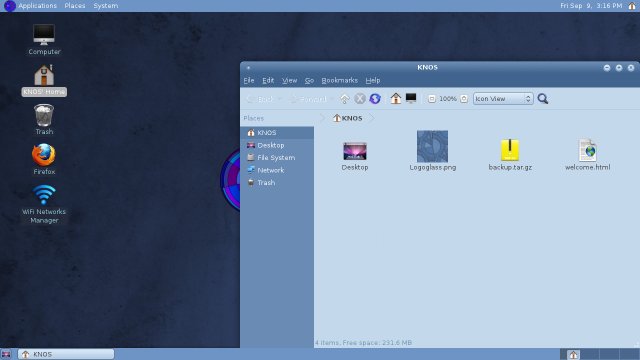Open the File menu

[249, 80]
